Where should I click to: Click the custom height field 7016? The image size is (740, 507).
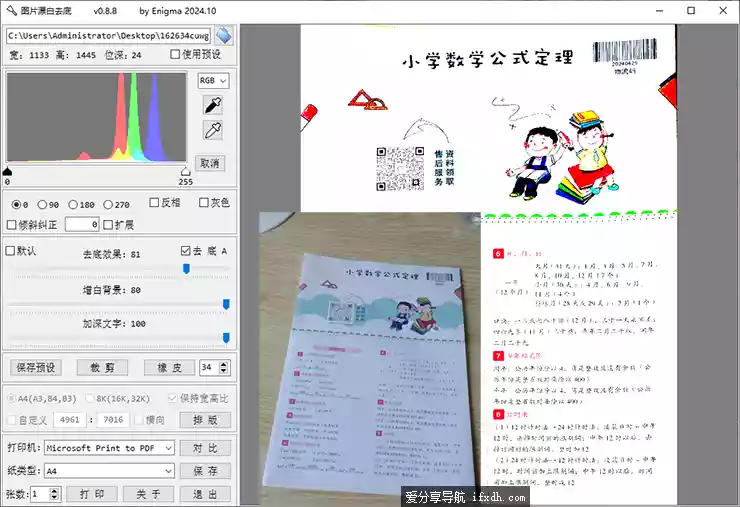(113, 420)
